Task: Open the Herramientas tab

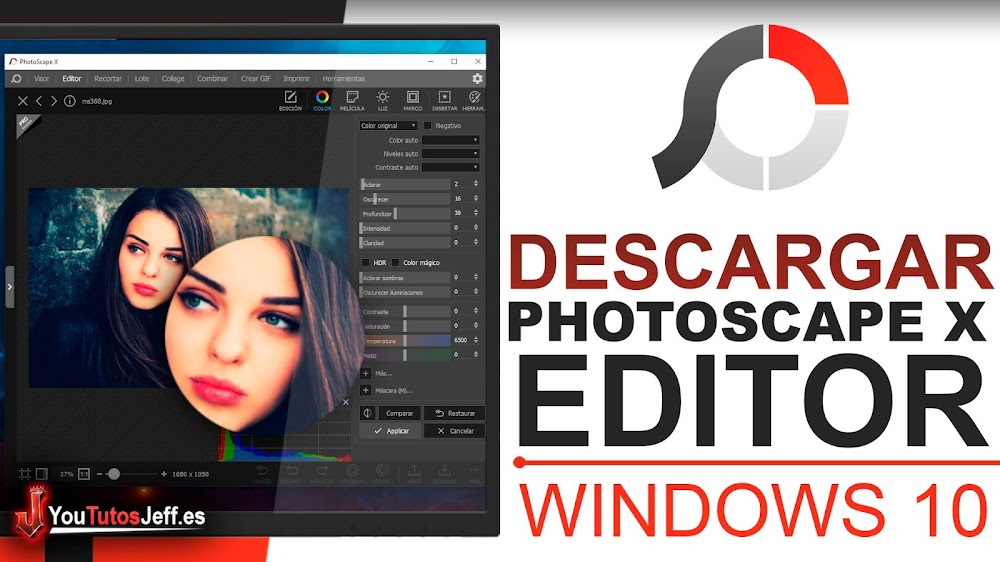Action: (344, 78)
